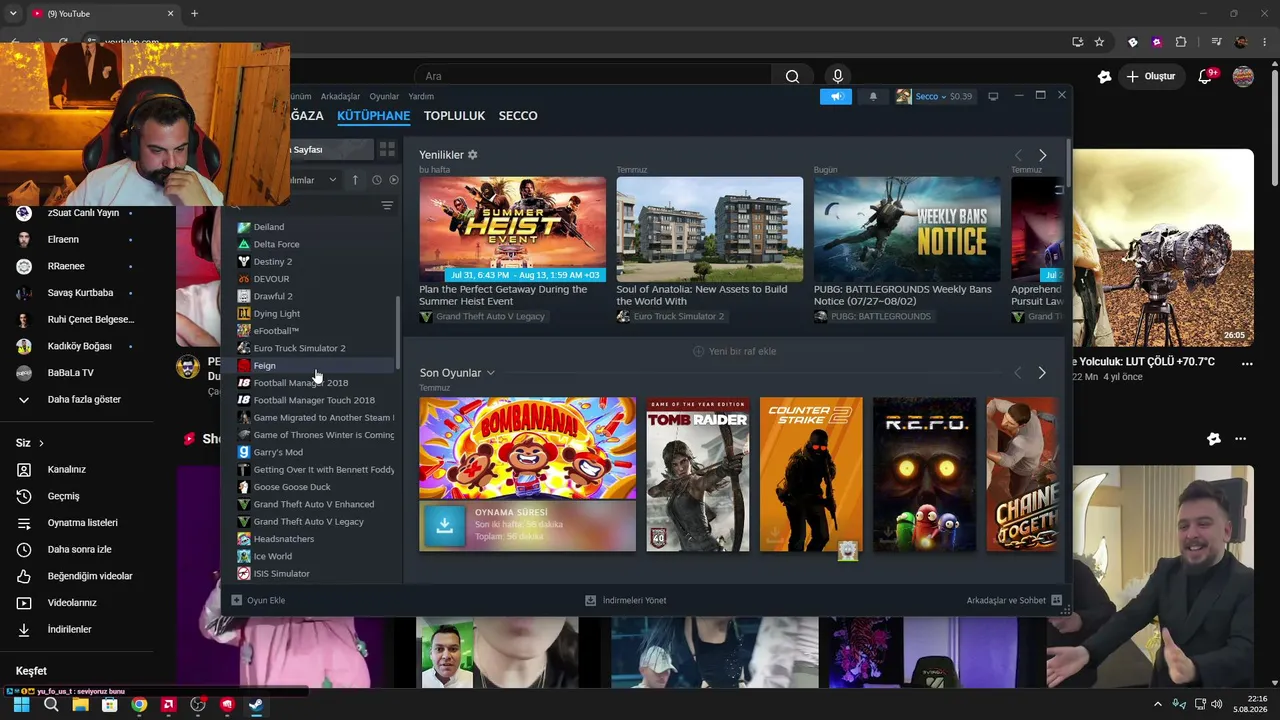1280x720 pixels.
Task: Switch to TOPLULUK tab in Steam
Action: tap(454, 116)
